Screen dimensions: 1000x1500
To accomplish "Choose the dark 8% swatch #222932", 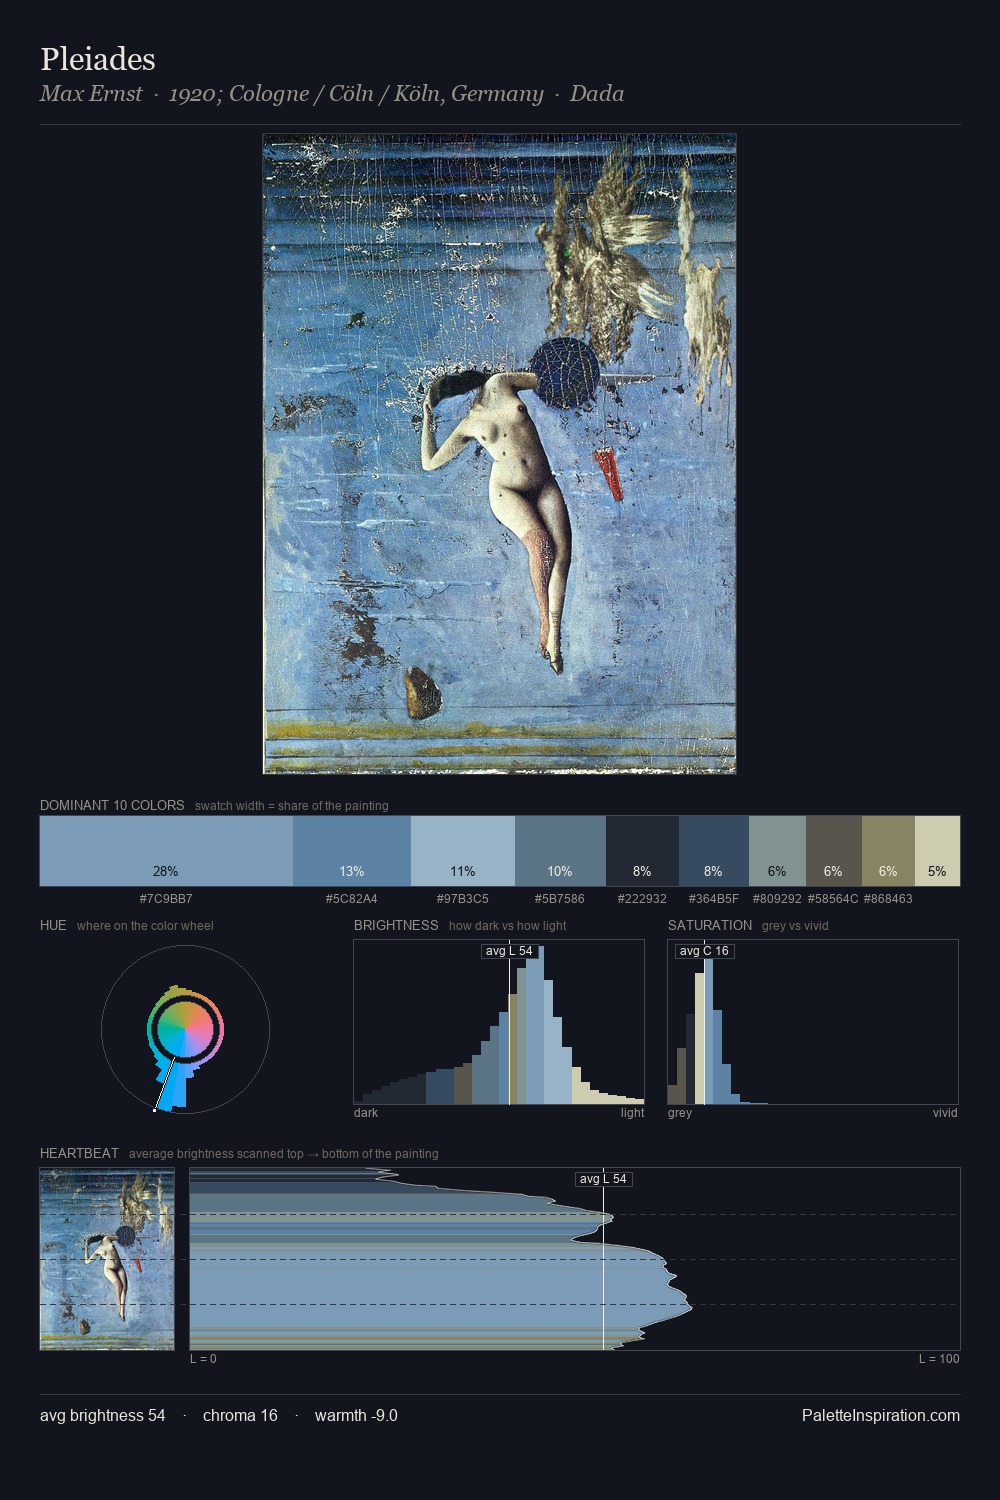I will pos(642,851).
